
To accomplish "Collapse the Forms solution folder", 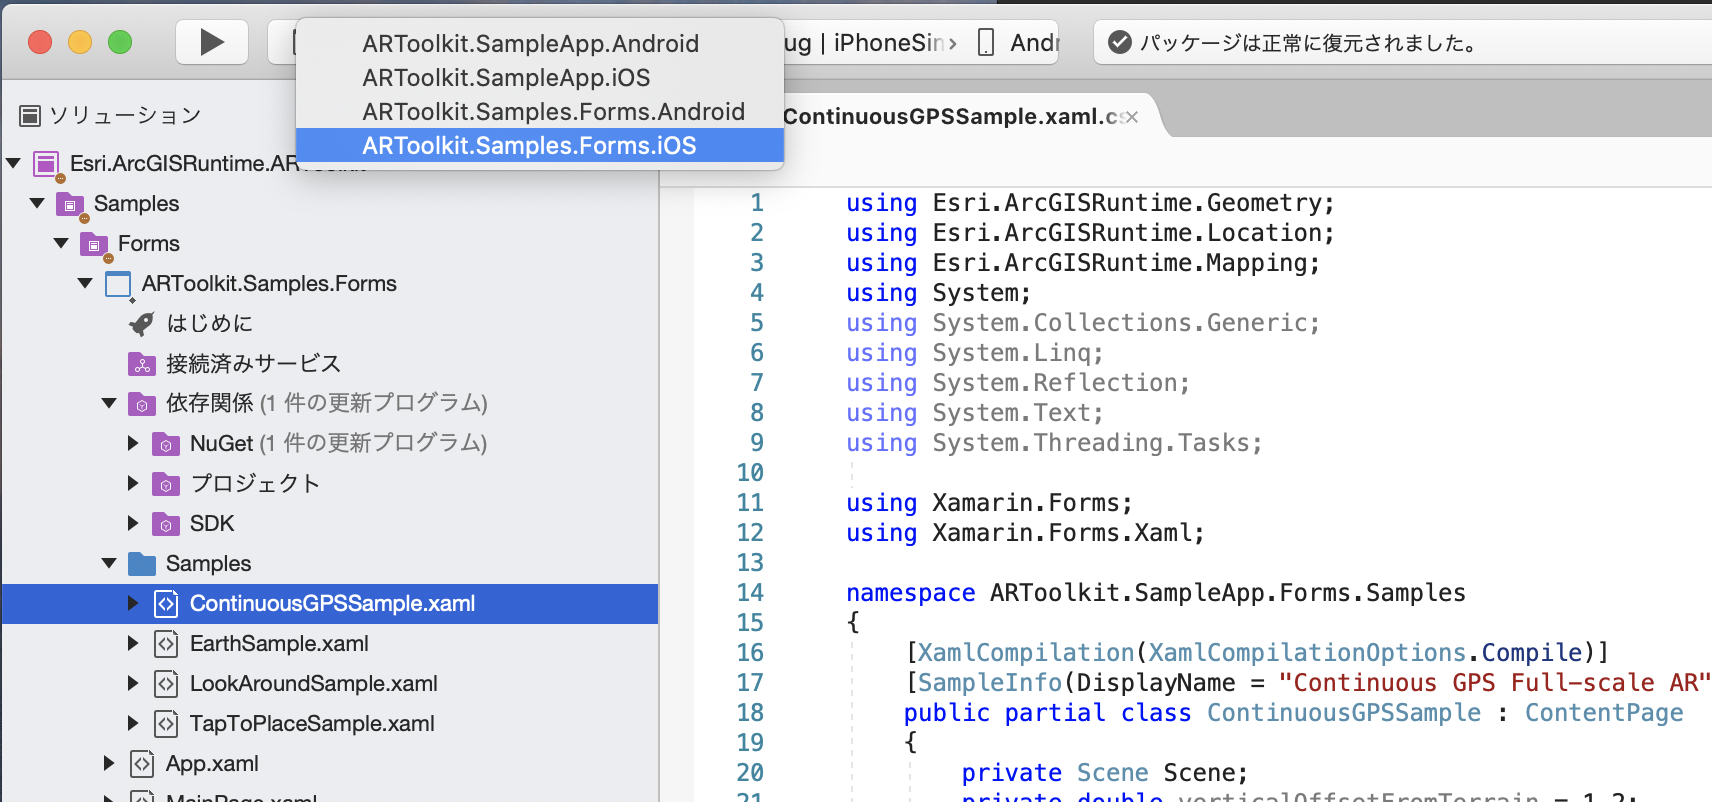I will coord(62,243).
